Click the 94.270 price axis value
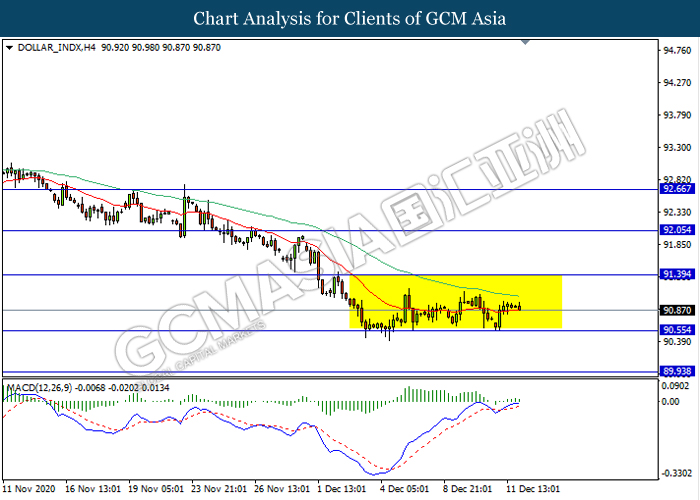The width and height of the screenshot is (700, 500). point(677,83)
